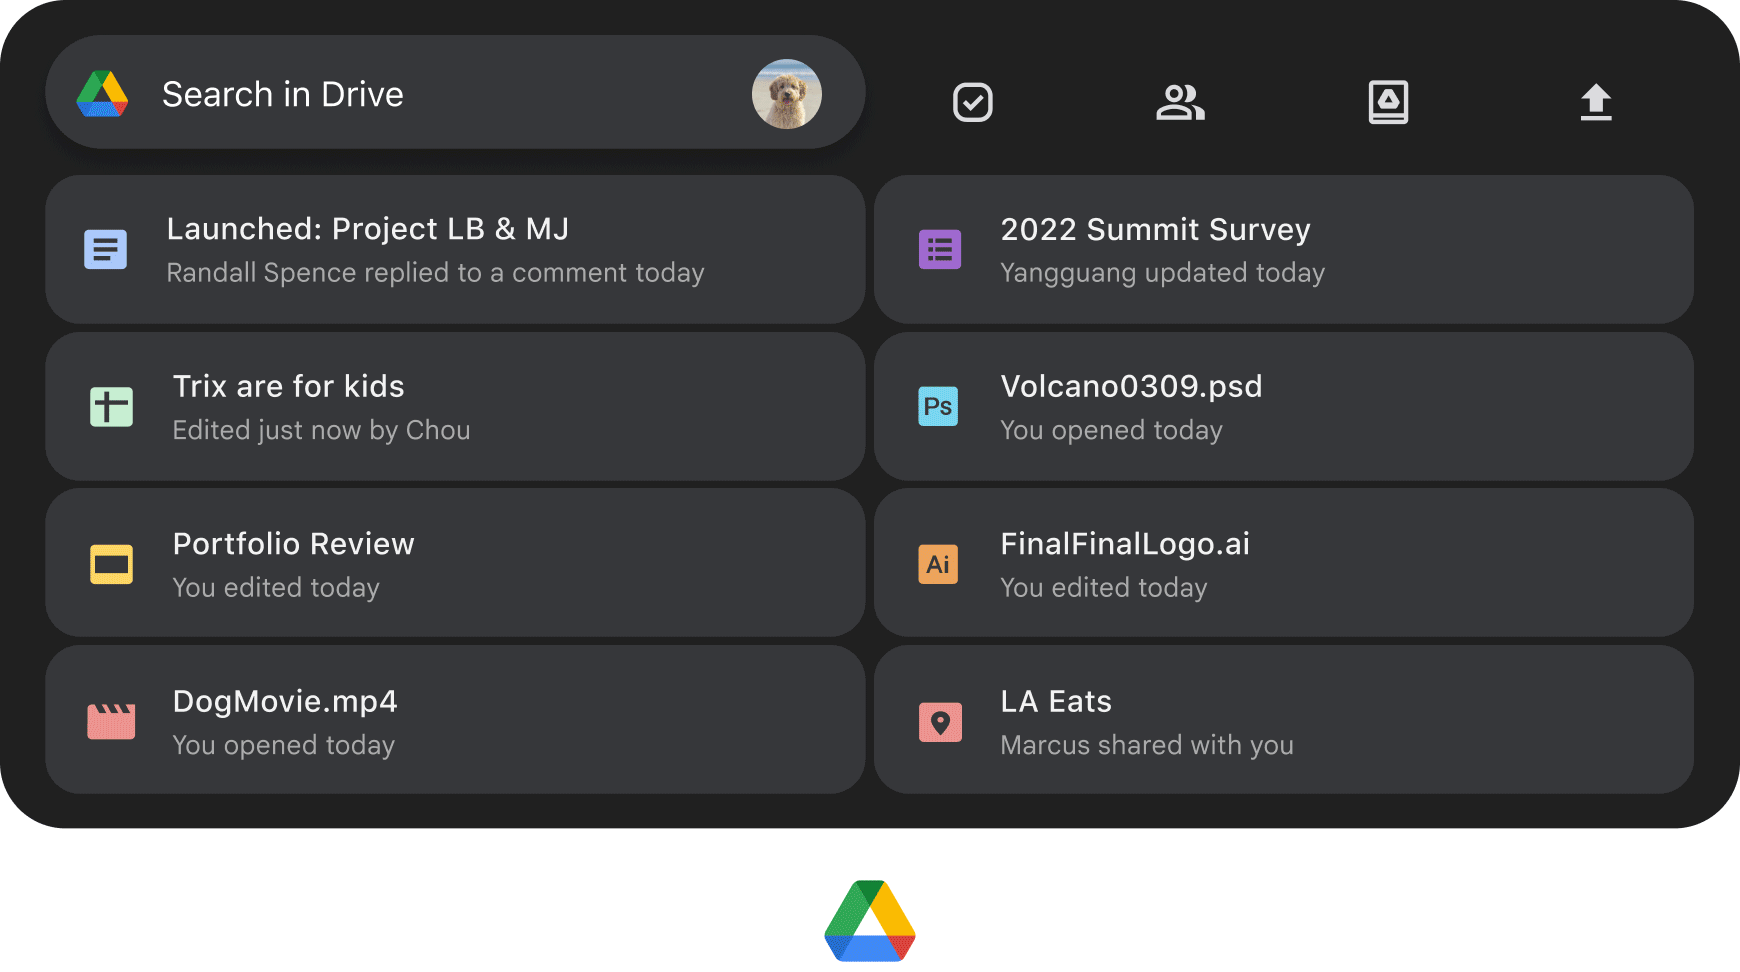Click the Google Drive logo in search bar
Viewport: 1740px width, 972px height.
click(x=102, y=94)
